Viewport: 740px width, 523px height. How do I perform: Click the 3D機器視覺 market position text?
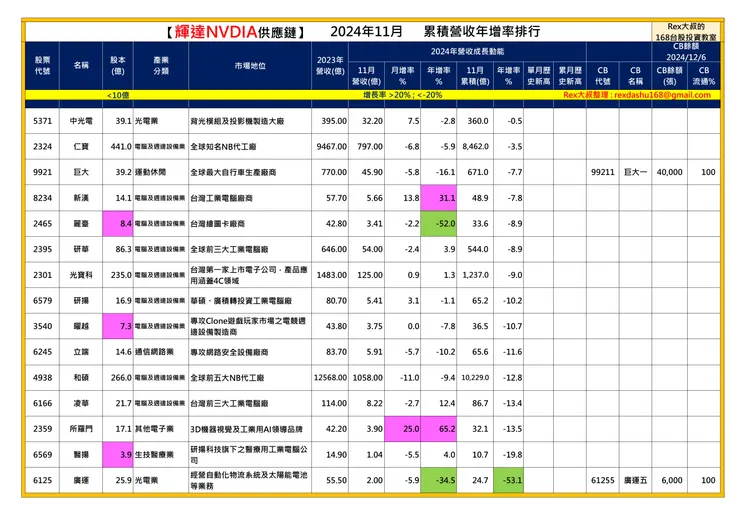[x=246, y=429]
